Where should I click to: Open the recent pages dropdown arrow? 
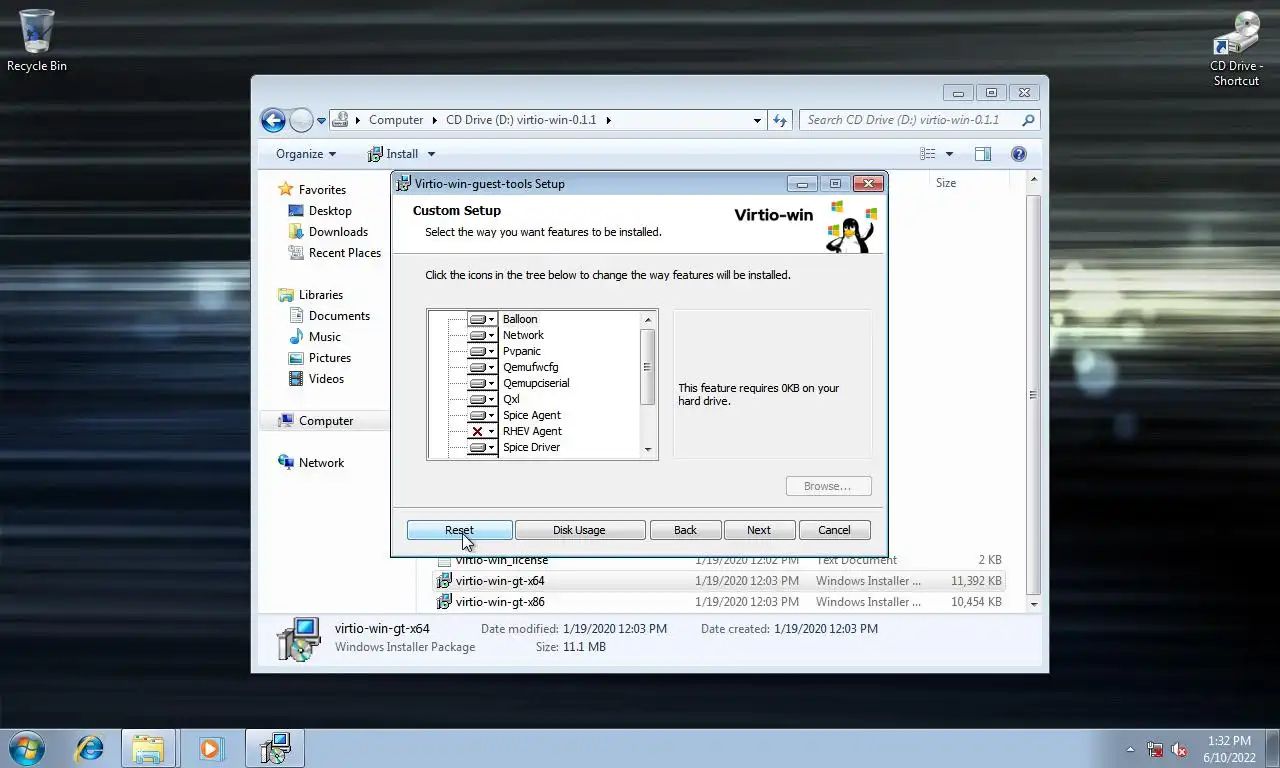tap(321, 121)
